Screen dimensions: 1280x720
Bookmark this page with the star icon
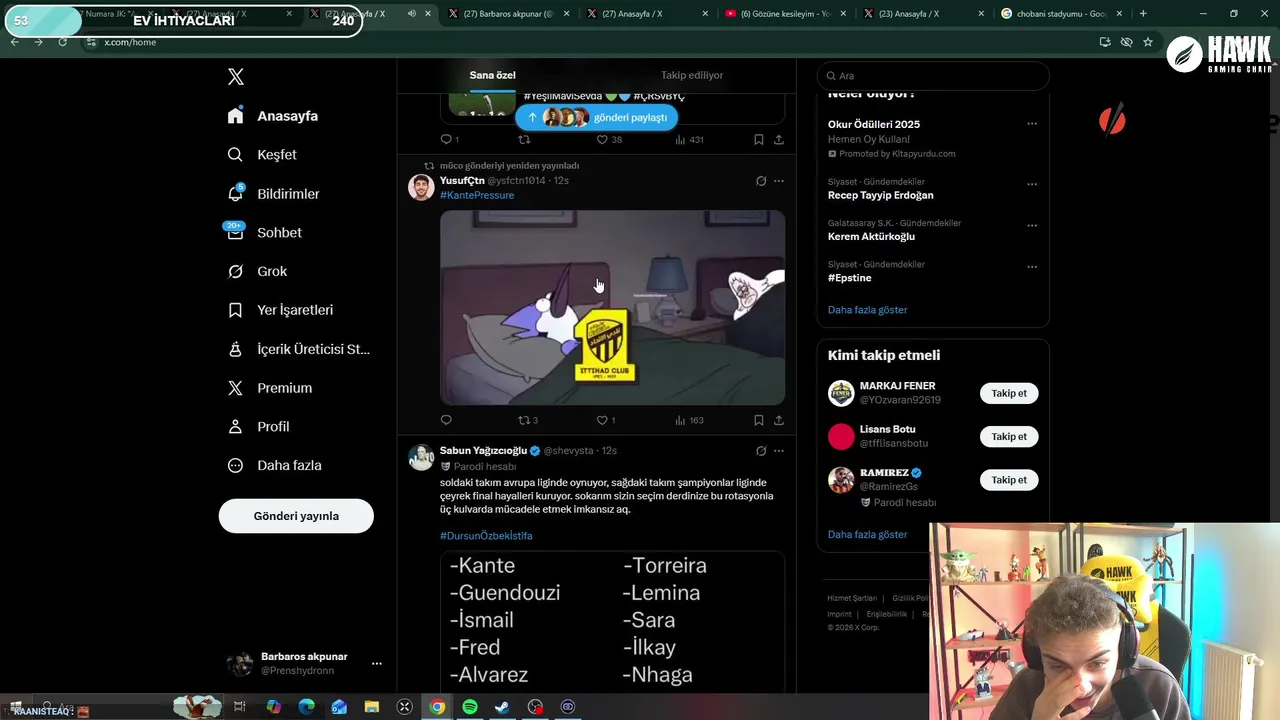[x=1148, y=42]
